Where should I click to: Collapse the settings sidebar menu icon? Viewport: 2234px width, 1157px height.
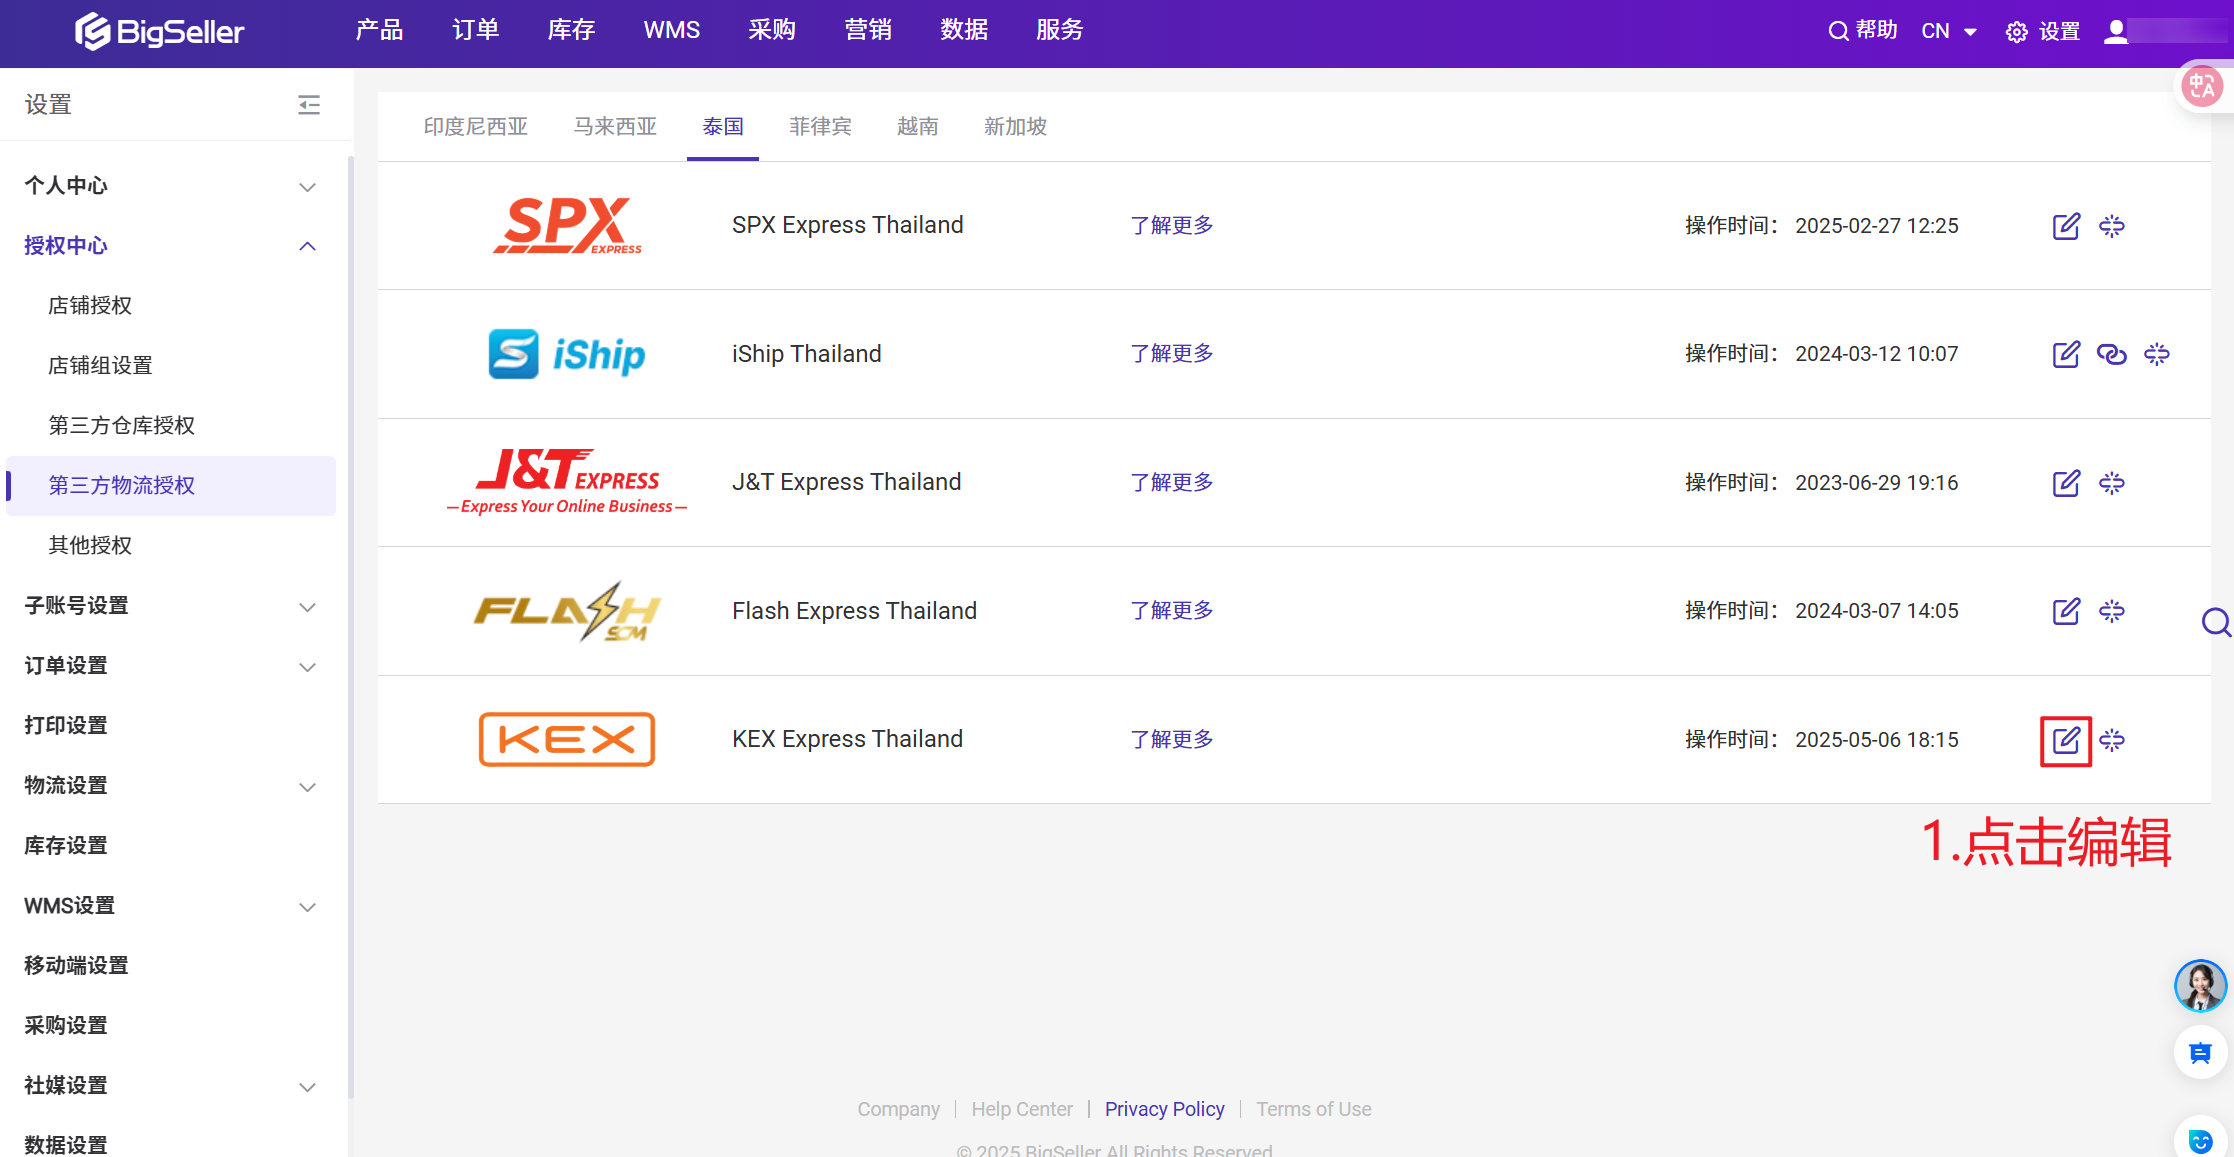point(309,105)
